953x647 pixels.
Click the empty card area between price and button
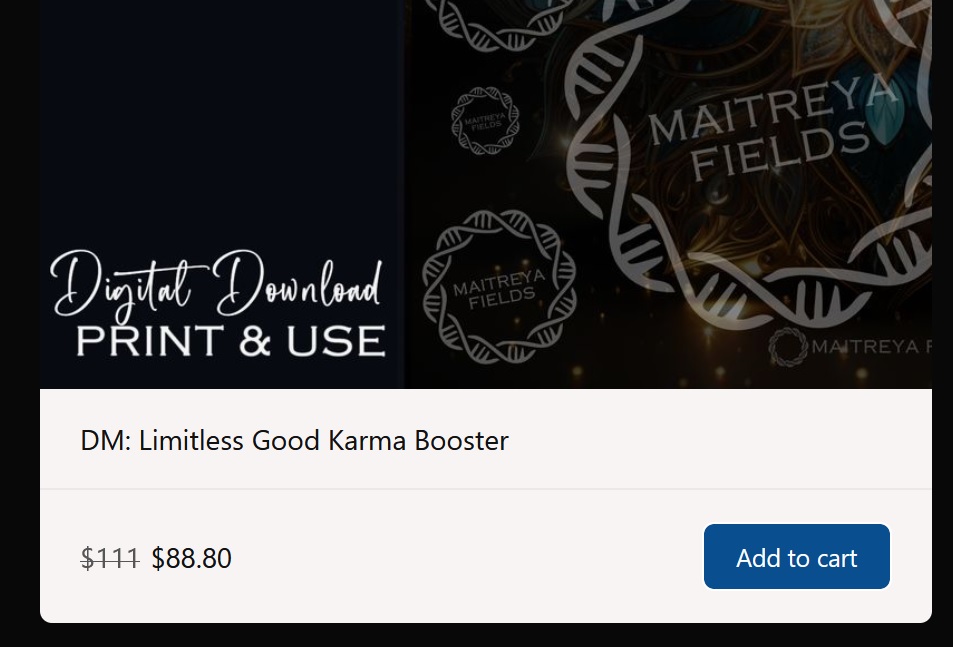point(468,556)
